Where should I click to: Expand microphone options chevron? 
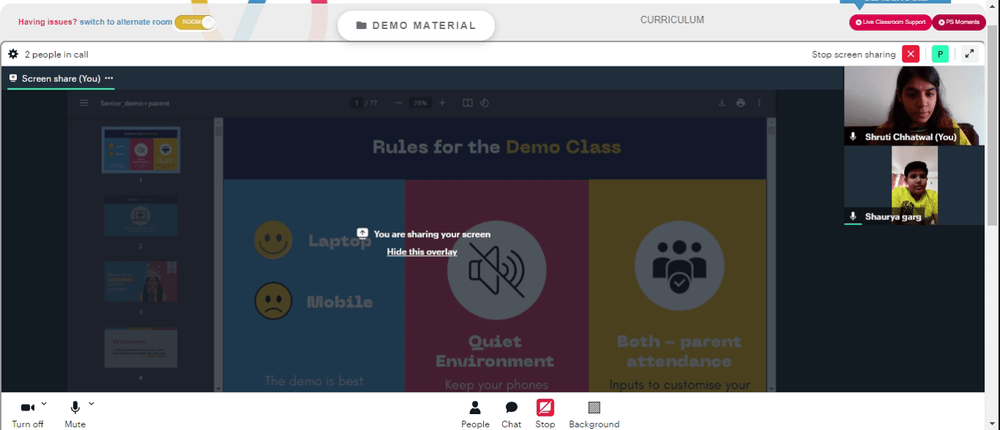coord(91,403)
